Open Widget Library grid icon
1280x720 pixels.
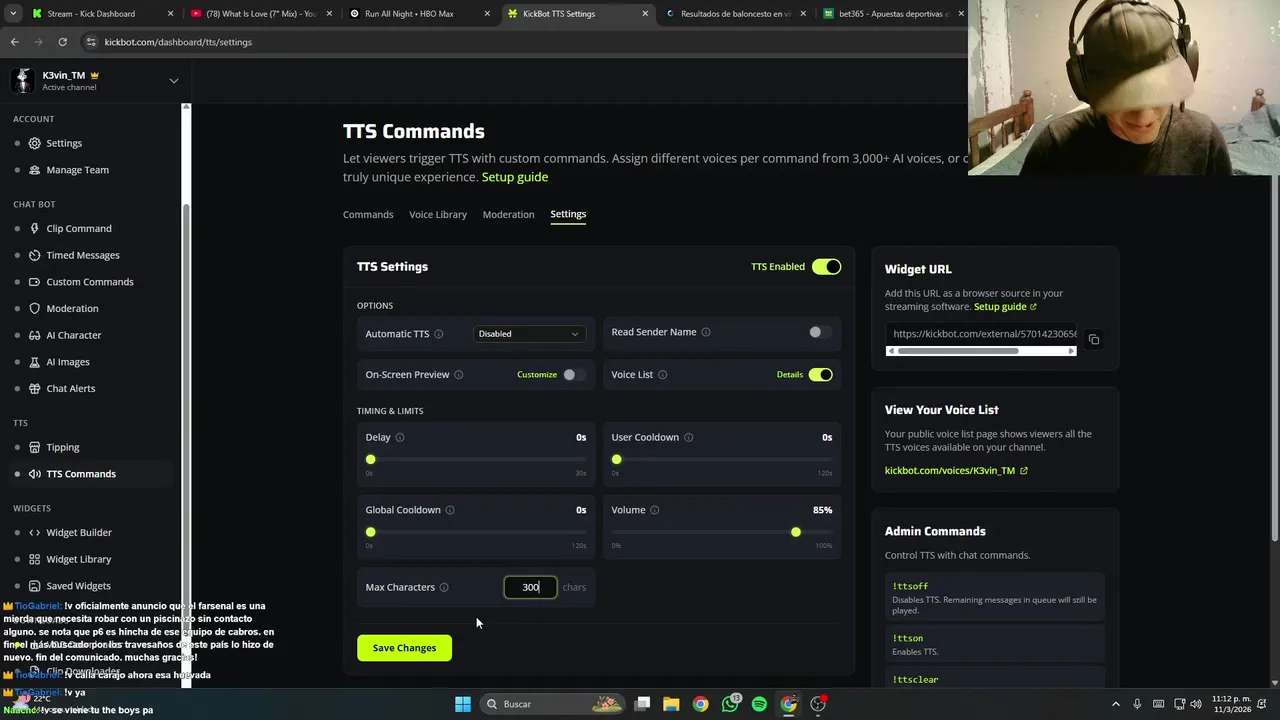point(35,559)
